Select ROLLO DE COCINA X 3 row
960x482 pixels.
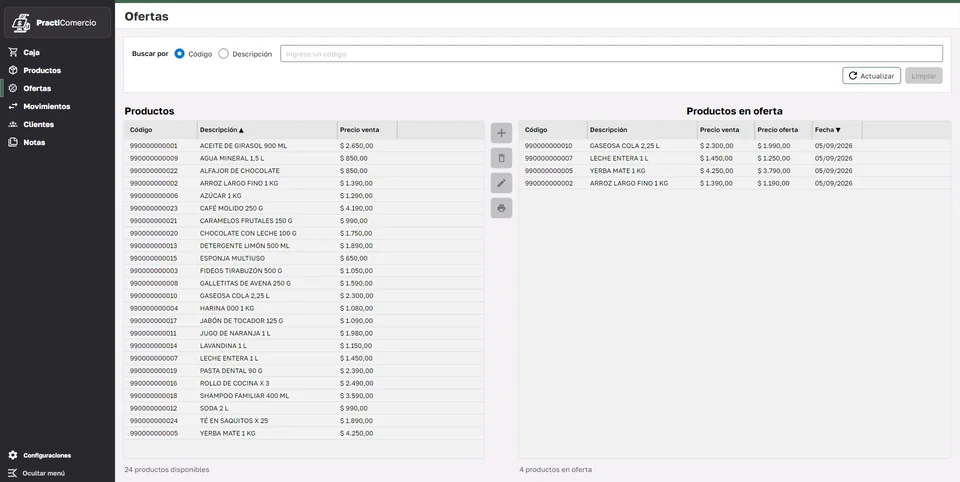[x=304, y=383]
